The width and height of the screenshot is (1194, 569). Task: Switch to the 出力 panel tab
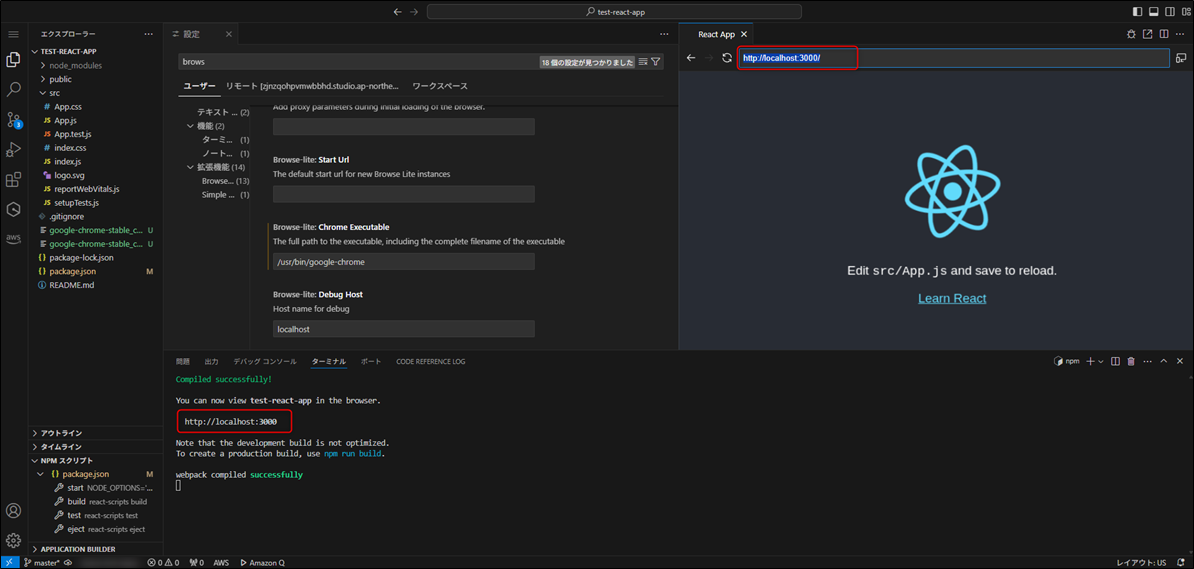[211, 361]
